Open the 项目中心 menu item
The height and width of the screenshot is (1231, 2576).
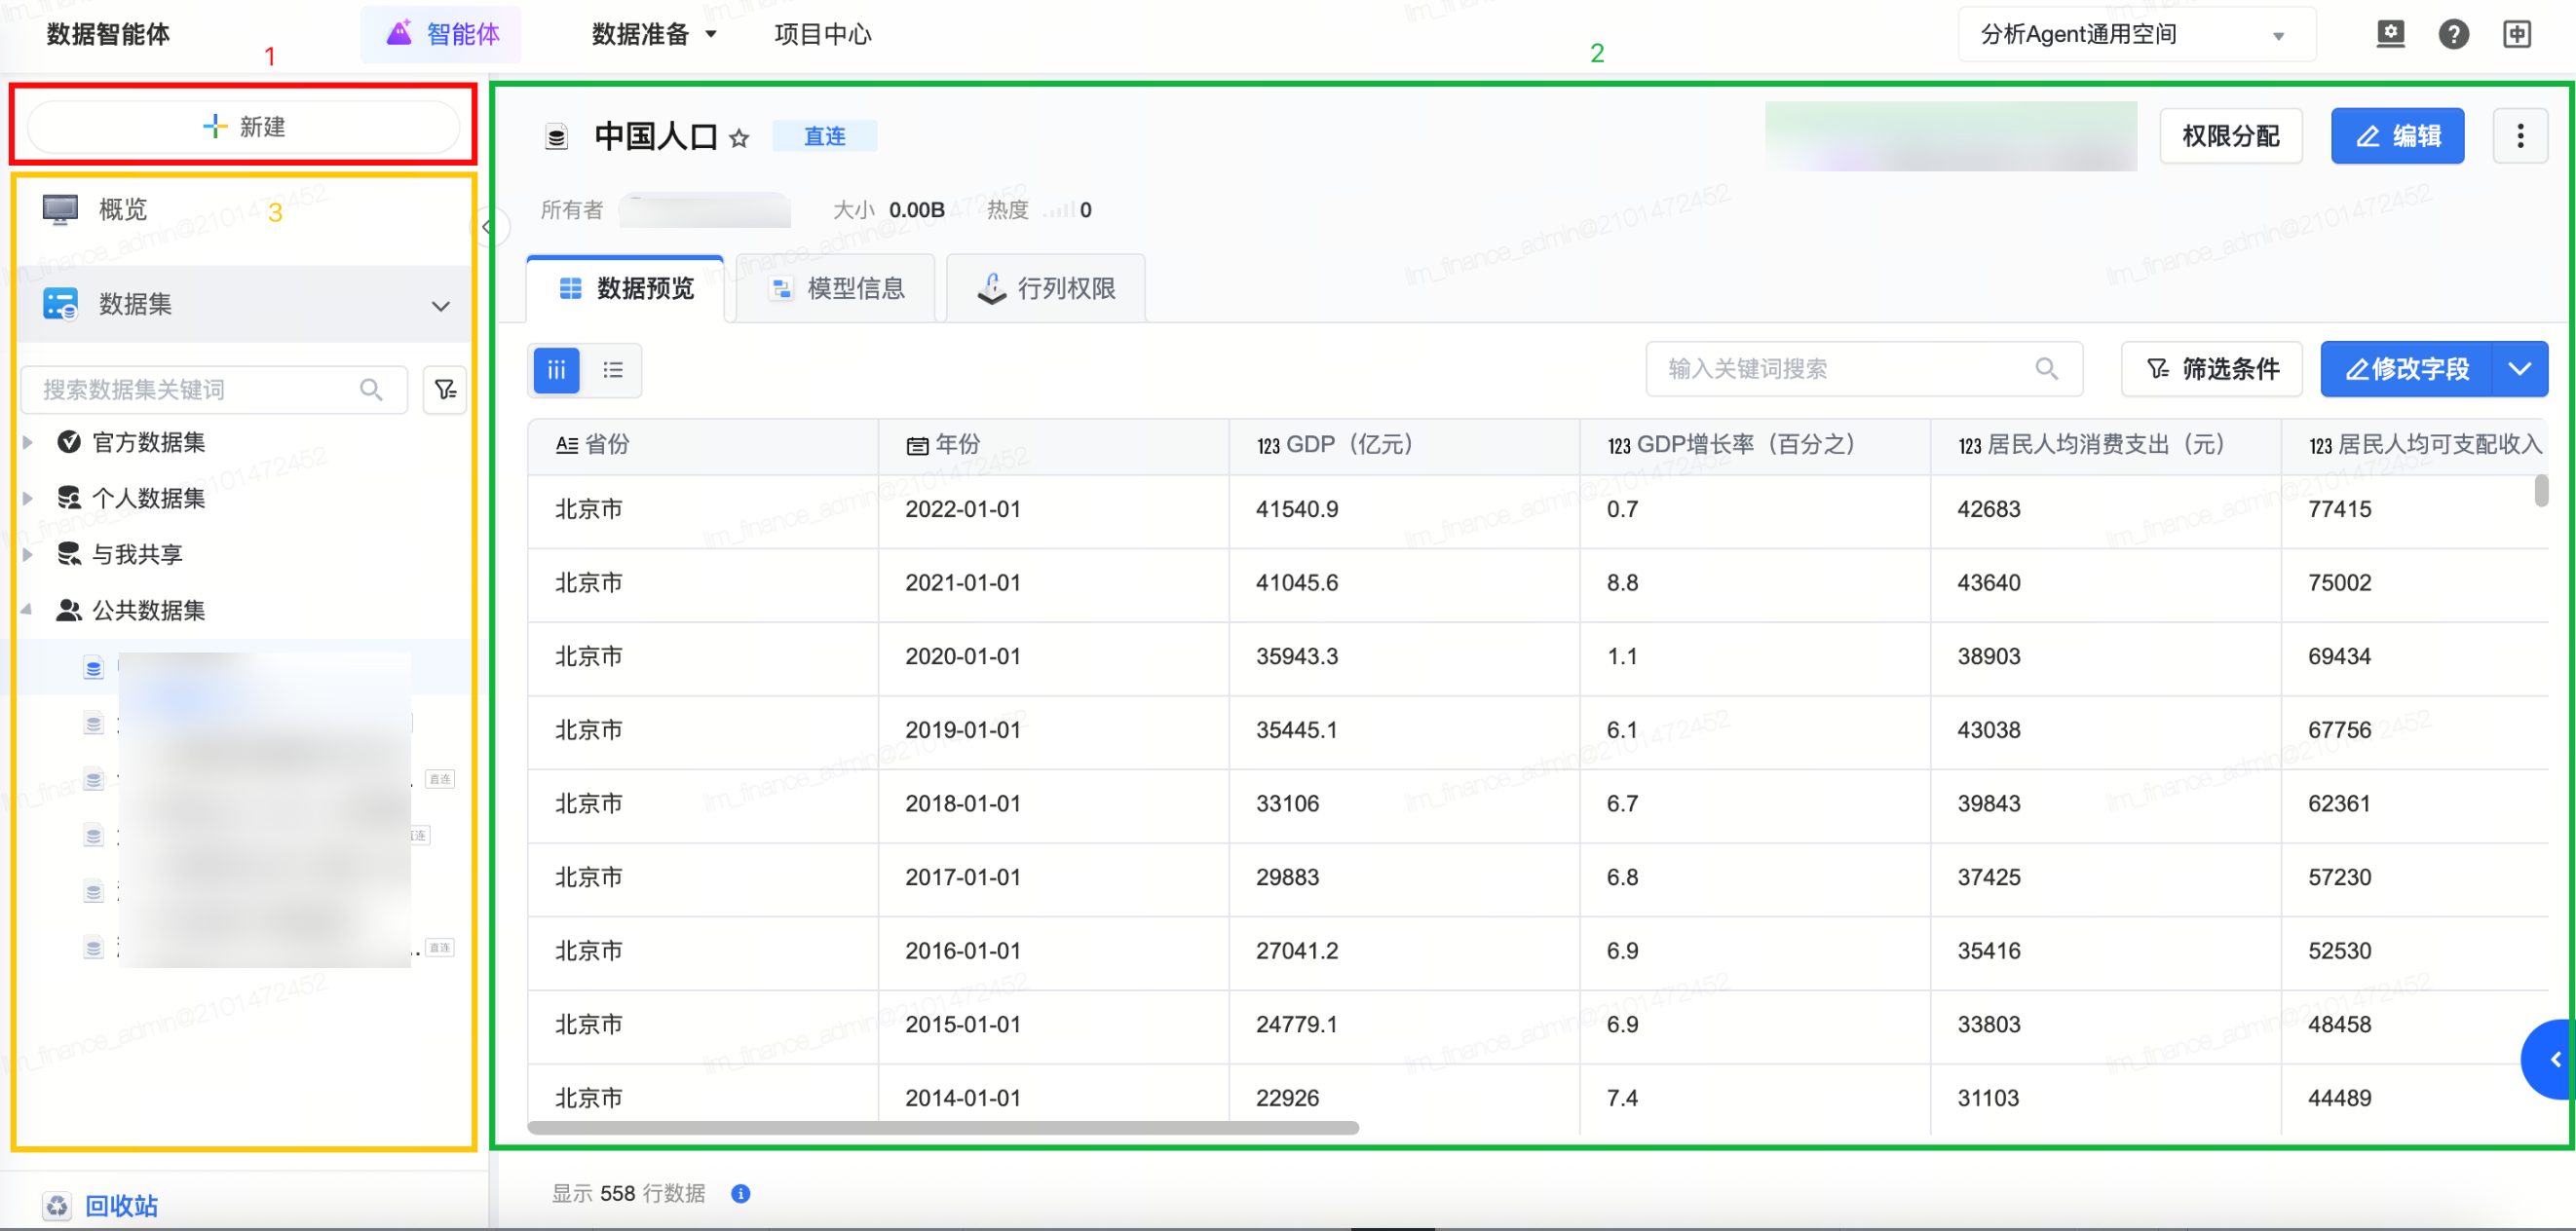(x=822, y=34)
